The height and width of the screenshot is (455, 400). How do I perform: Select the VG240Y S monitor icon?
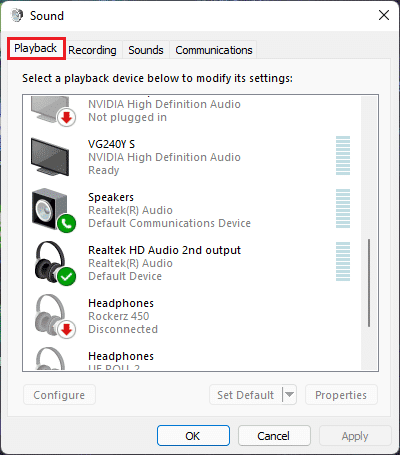tap(50, 157)
